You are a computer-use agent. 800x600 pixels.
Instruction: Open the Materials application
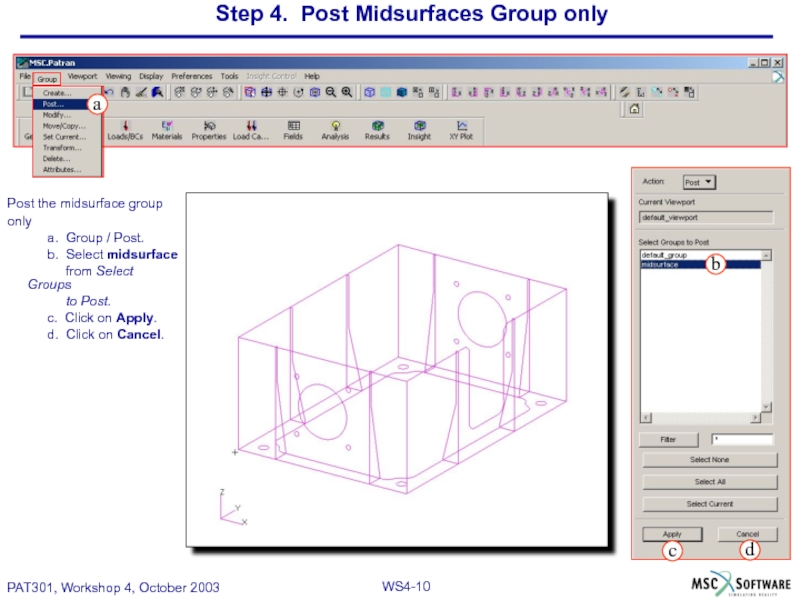point(167,131)
